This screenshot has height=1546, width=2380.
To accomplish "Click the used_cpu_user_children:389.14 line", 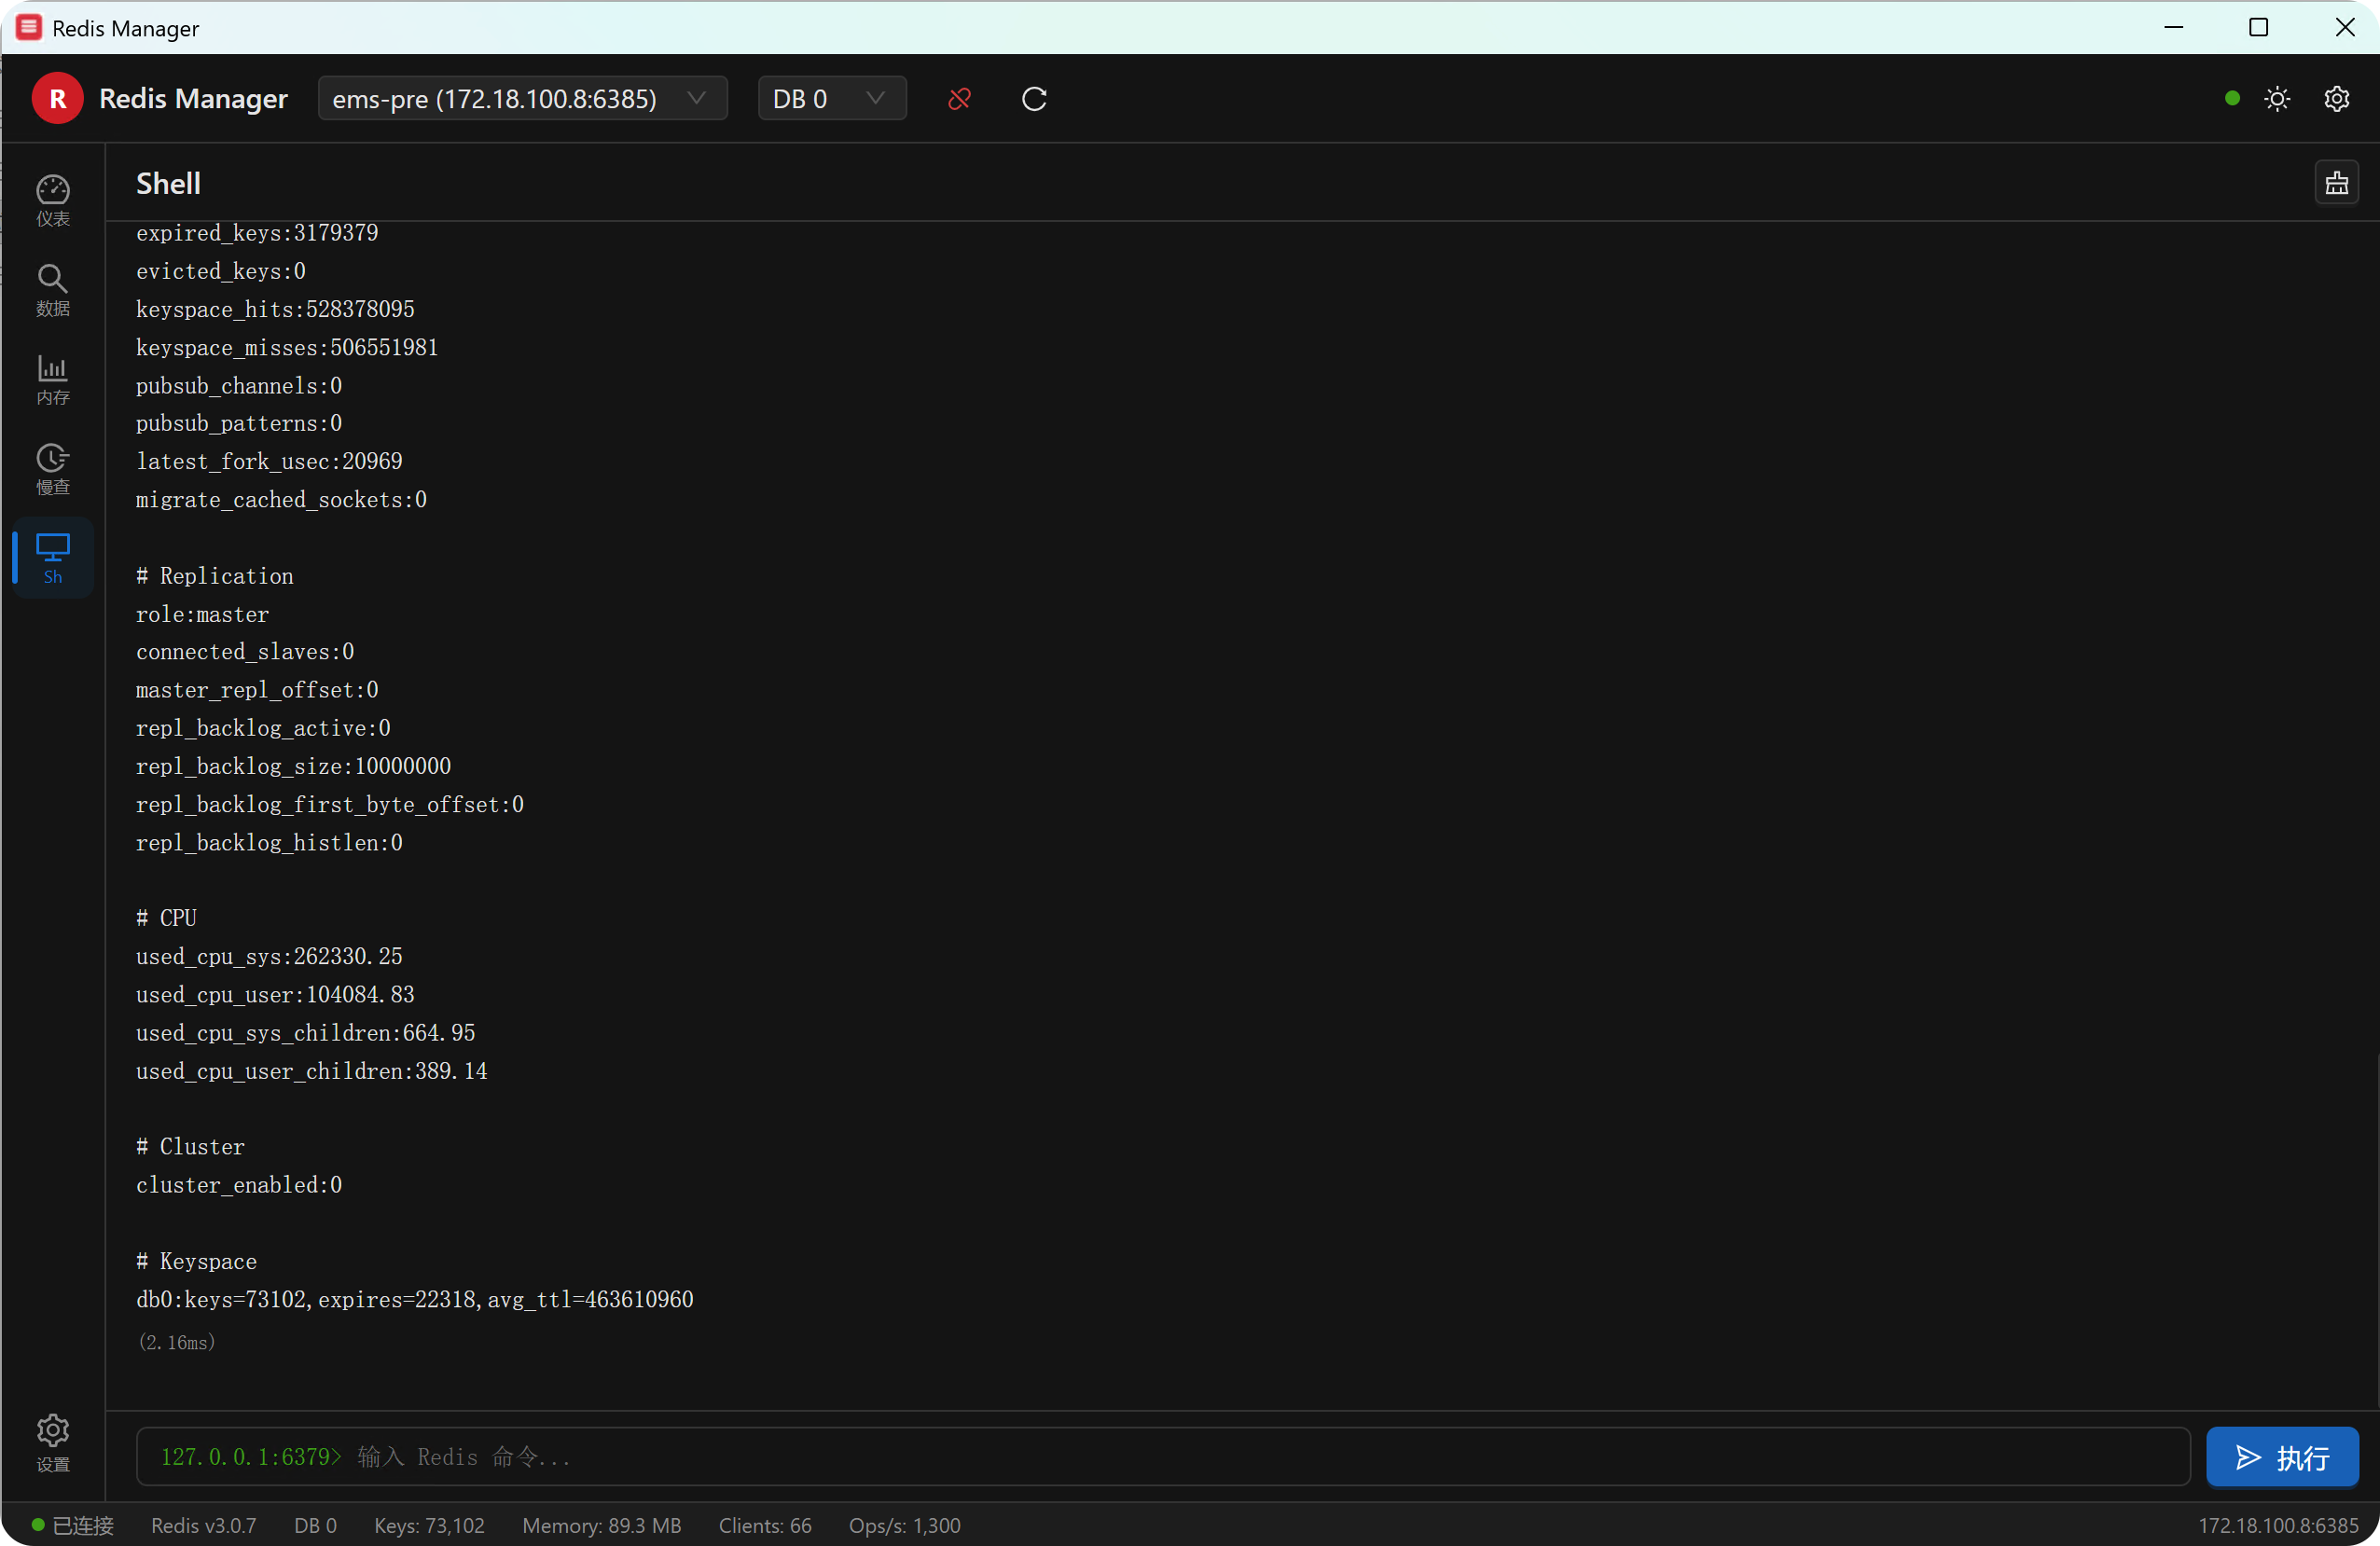I will tap(311, 1071).
